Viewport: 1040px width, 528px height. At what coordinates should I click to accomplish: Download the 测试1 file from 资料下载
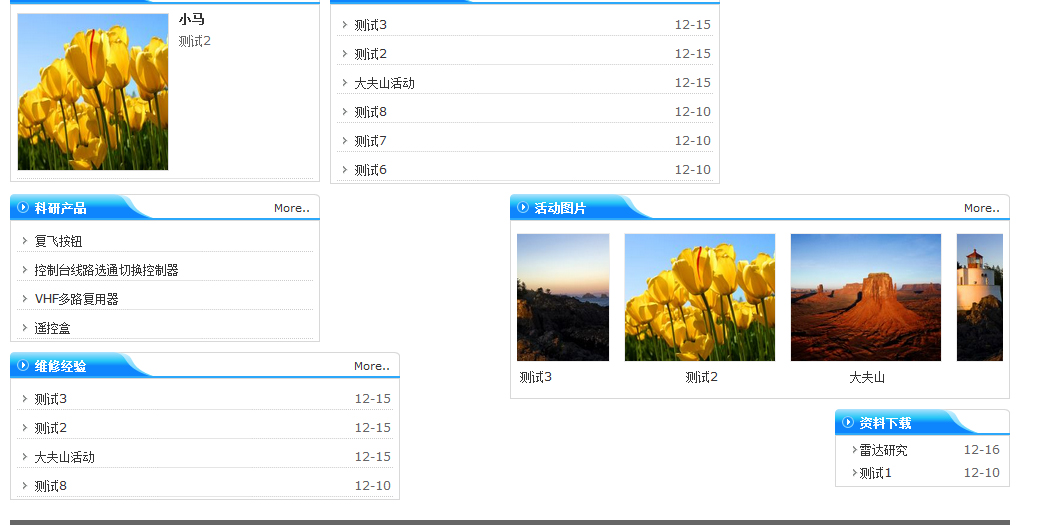pyautogui.click(x=875, y=473)
